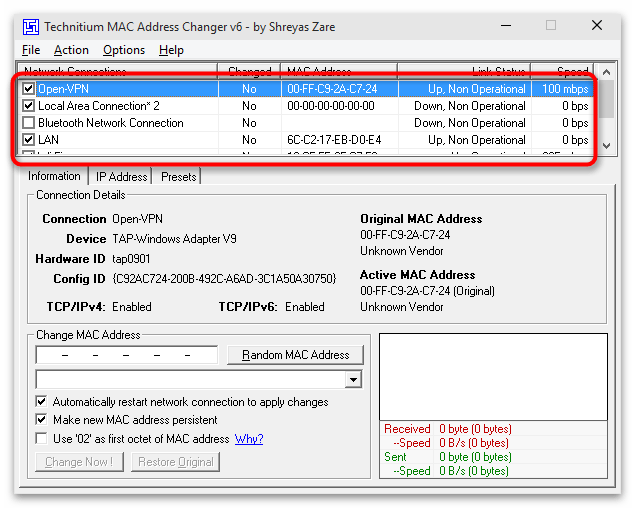The width and height of the screenshot is (635, 508).
Task: Open the Help menu
Action: pyautogui.click(x=171, y=50)
